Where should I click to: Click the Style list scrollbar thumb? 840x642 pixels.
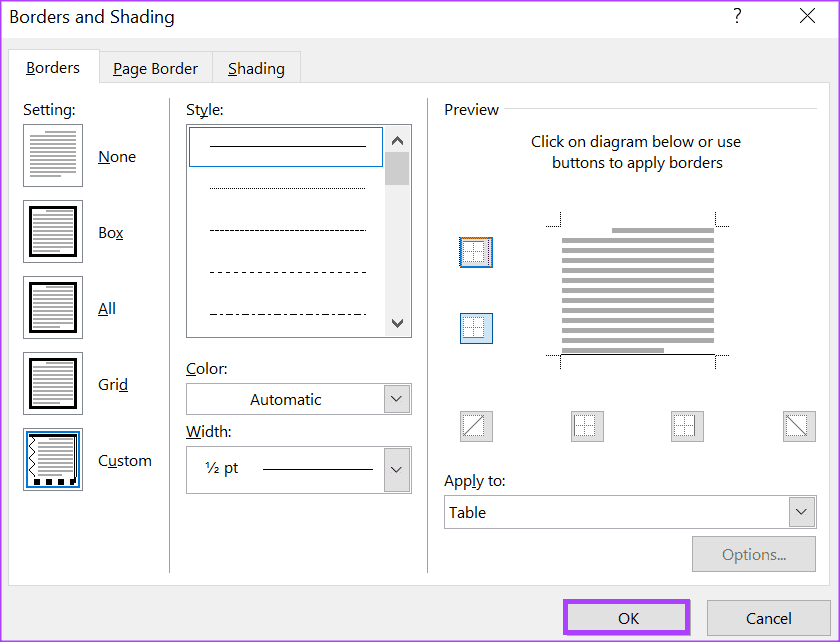398,169
